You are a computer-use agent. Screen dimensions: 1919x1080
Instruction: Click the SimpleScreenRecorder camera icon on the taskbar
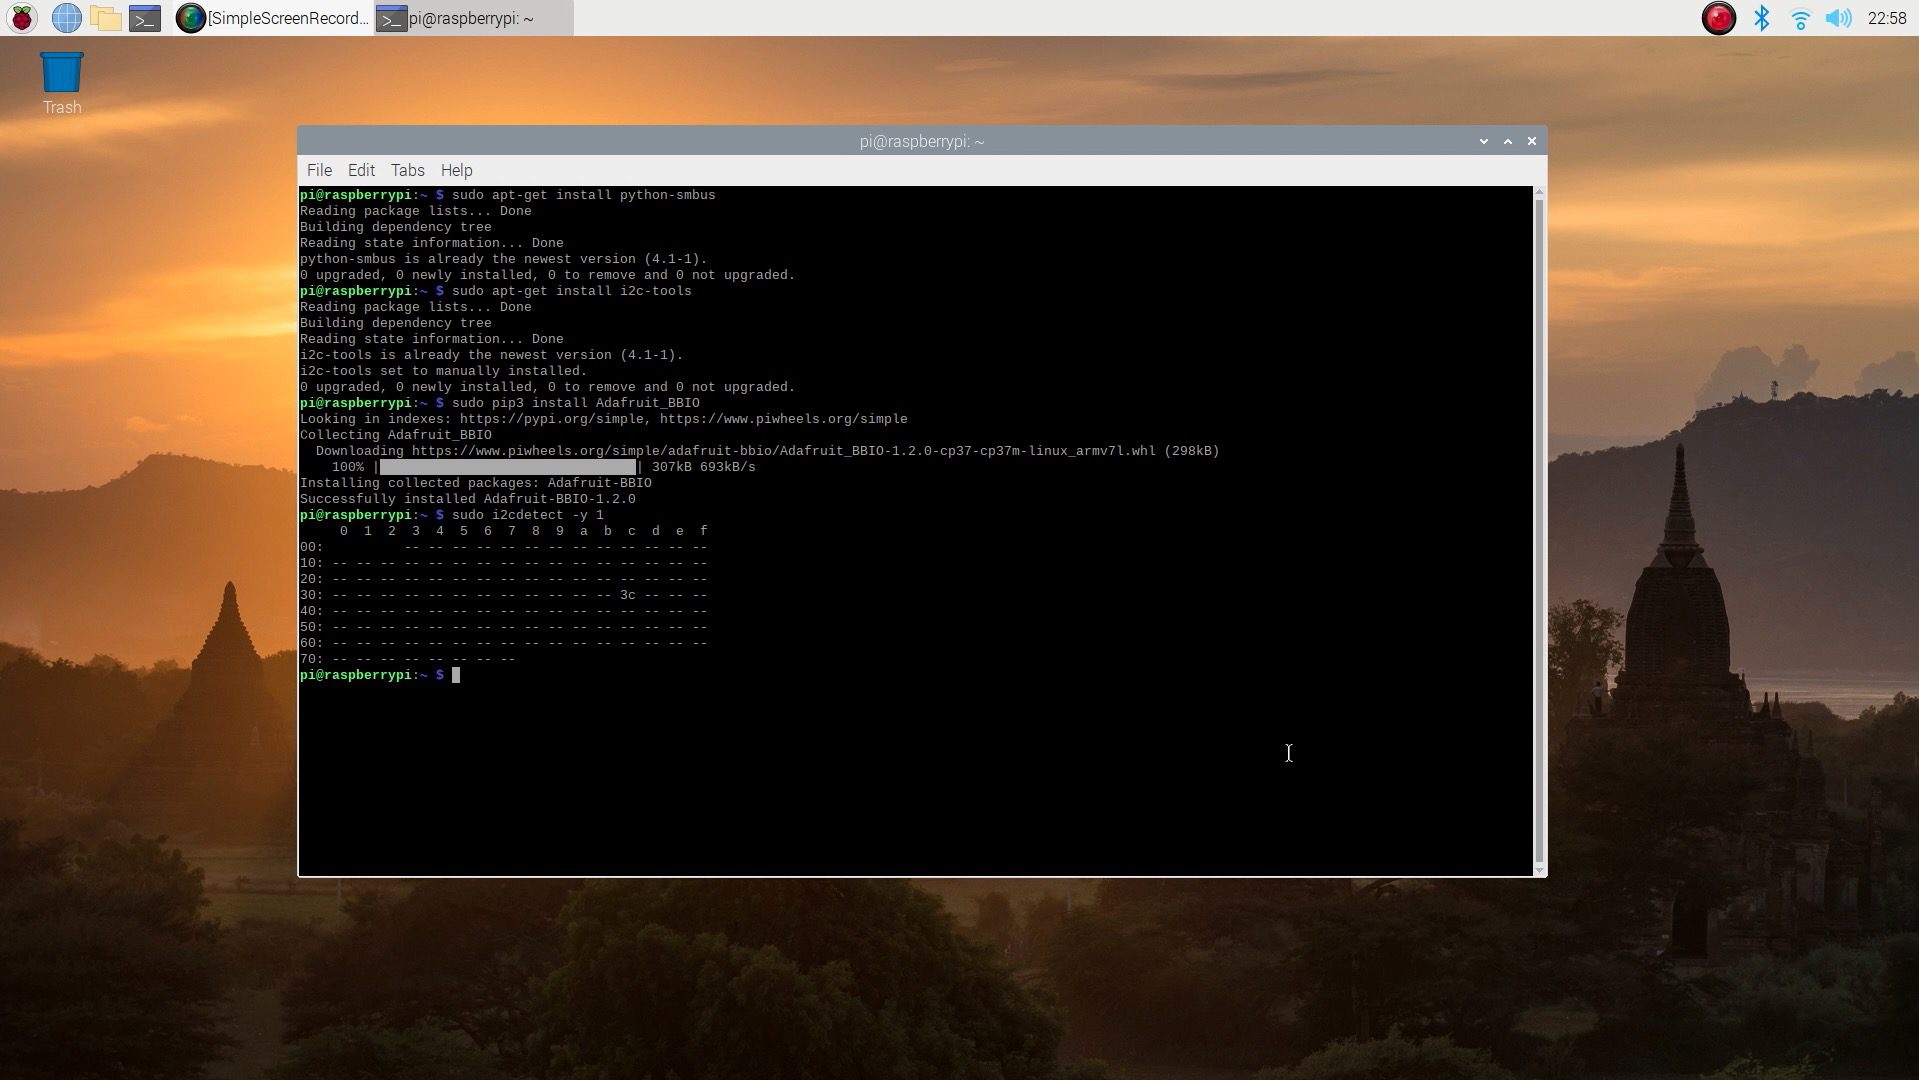coord(191,18)
